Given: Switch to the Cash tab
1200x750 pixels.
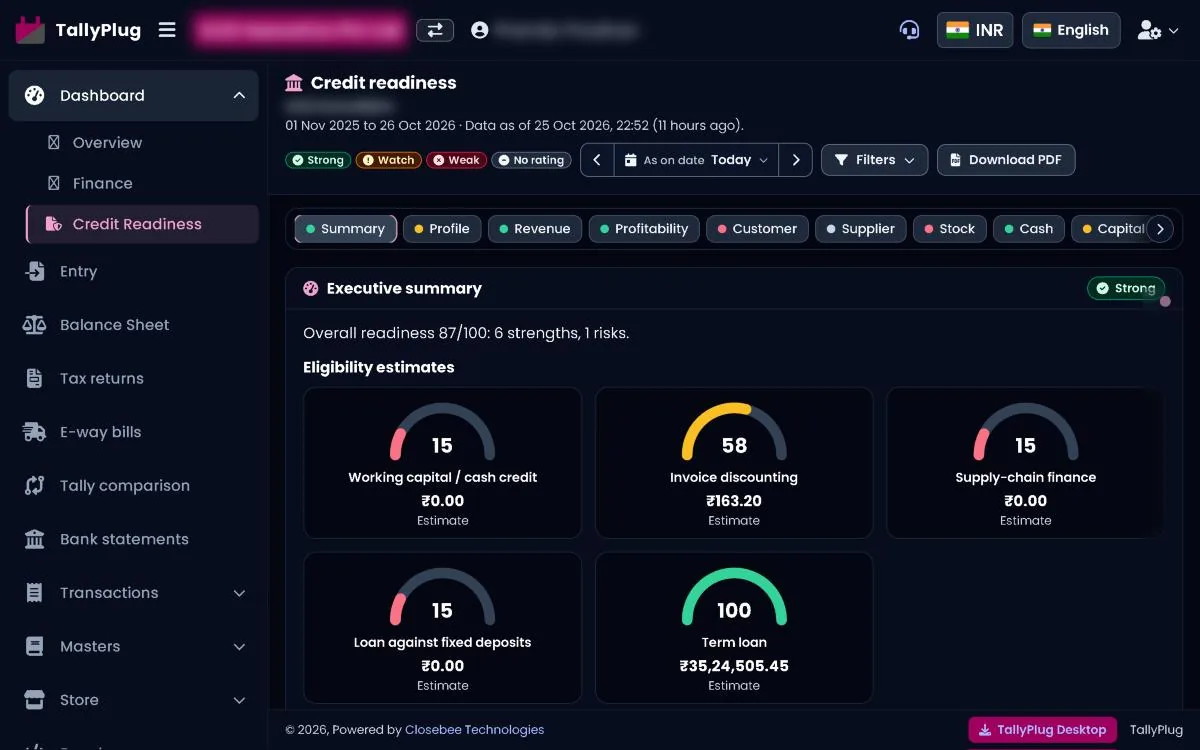Looking at the screenshot, I should 1029,229.
